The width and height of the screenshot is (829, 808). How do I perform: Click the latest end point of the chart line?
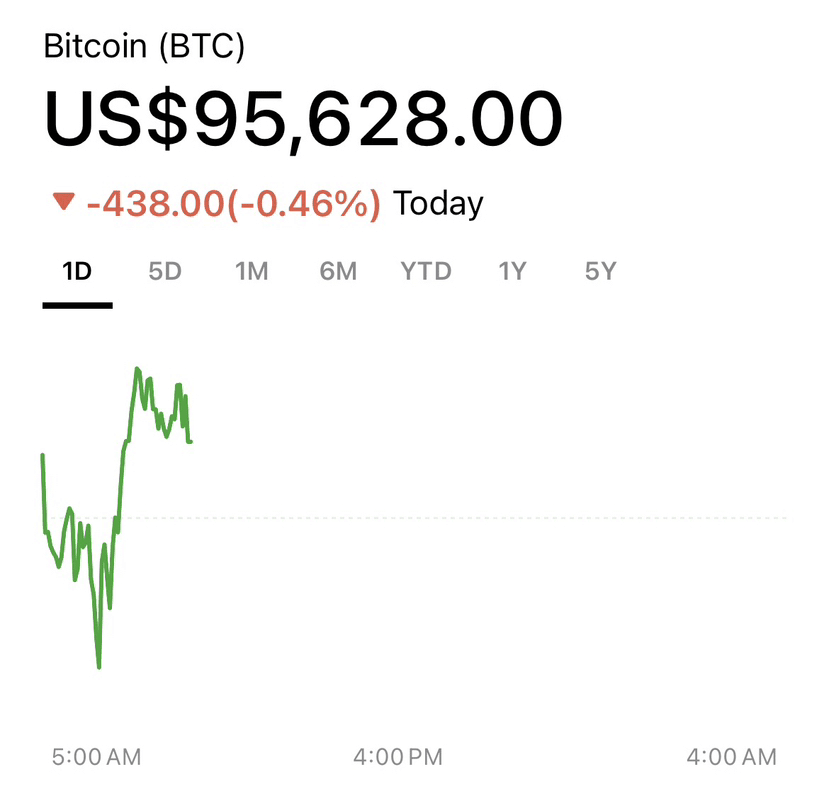[x=190, y=441]
